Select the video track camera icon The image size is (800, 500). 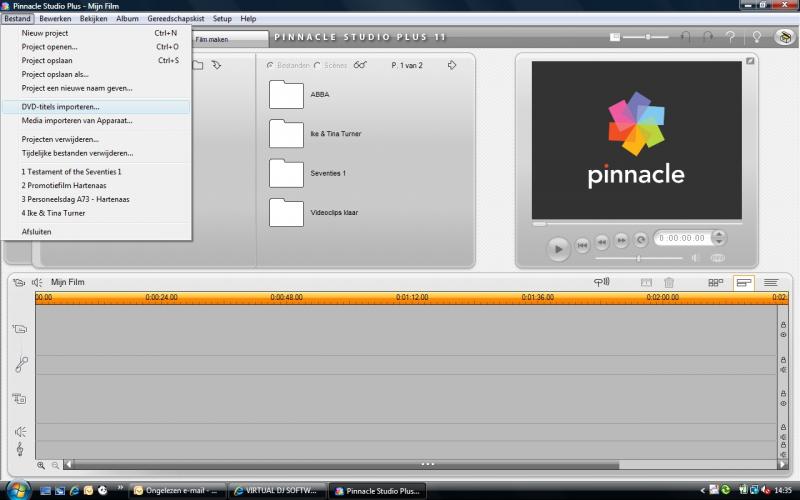[x=20, y=329]
